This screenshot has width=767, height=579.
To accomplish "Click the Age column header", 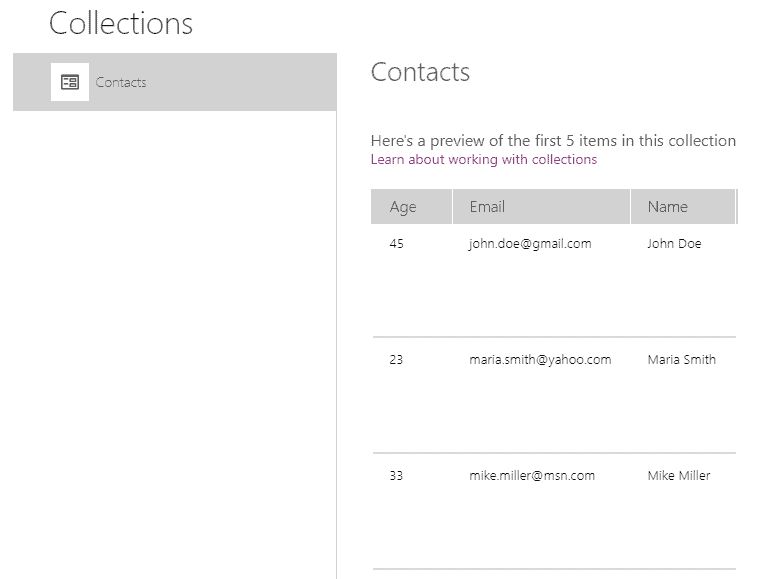I will (403, 207).
